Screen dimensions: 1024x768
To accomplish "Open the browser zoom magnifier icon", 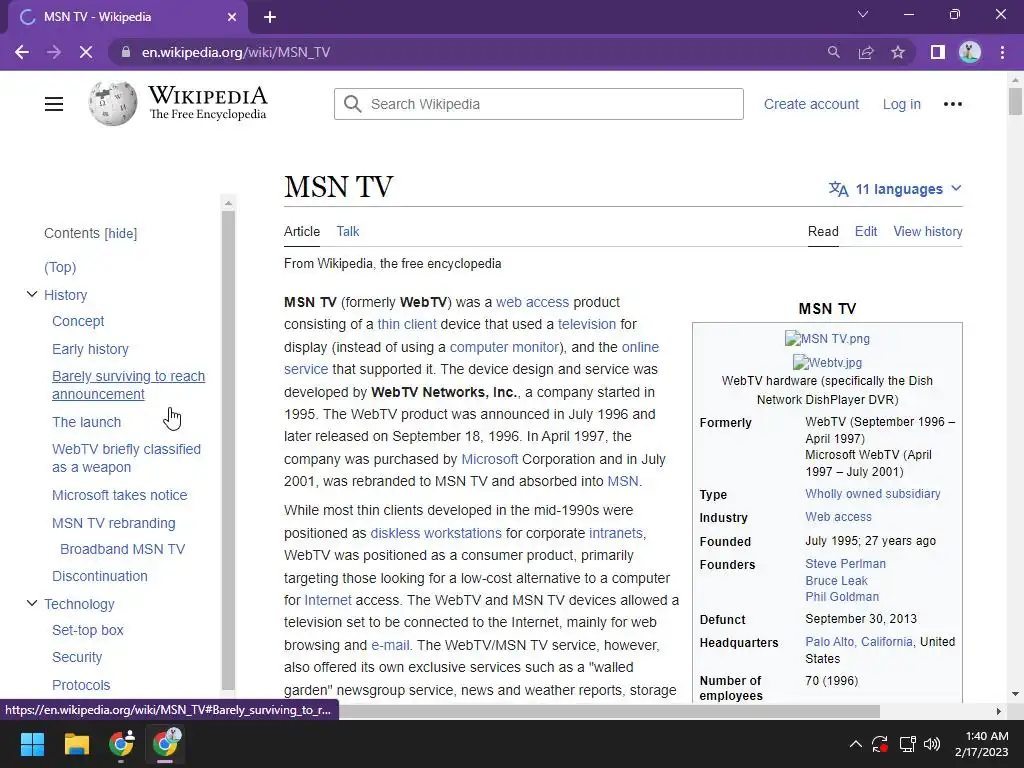I will click(834, 52).
